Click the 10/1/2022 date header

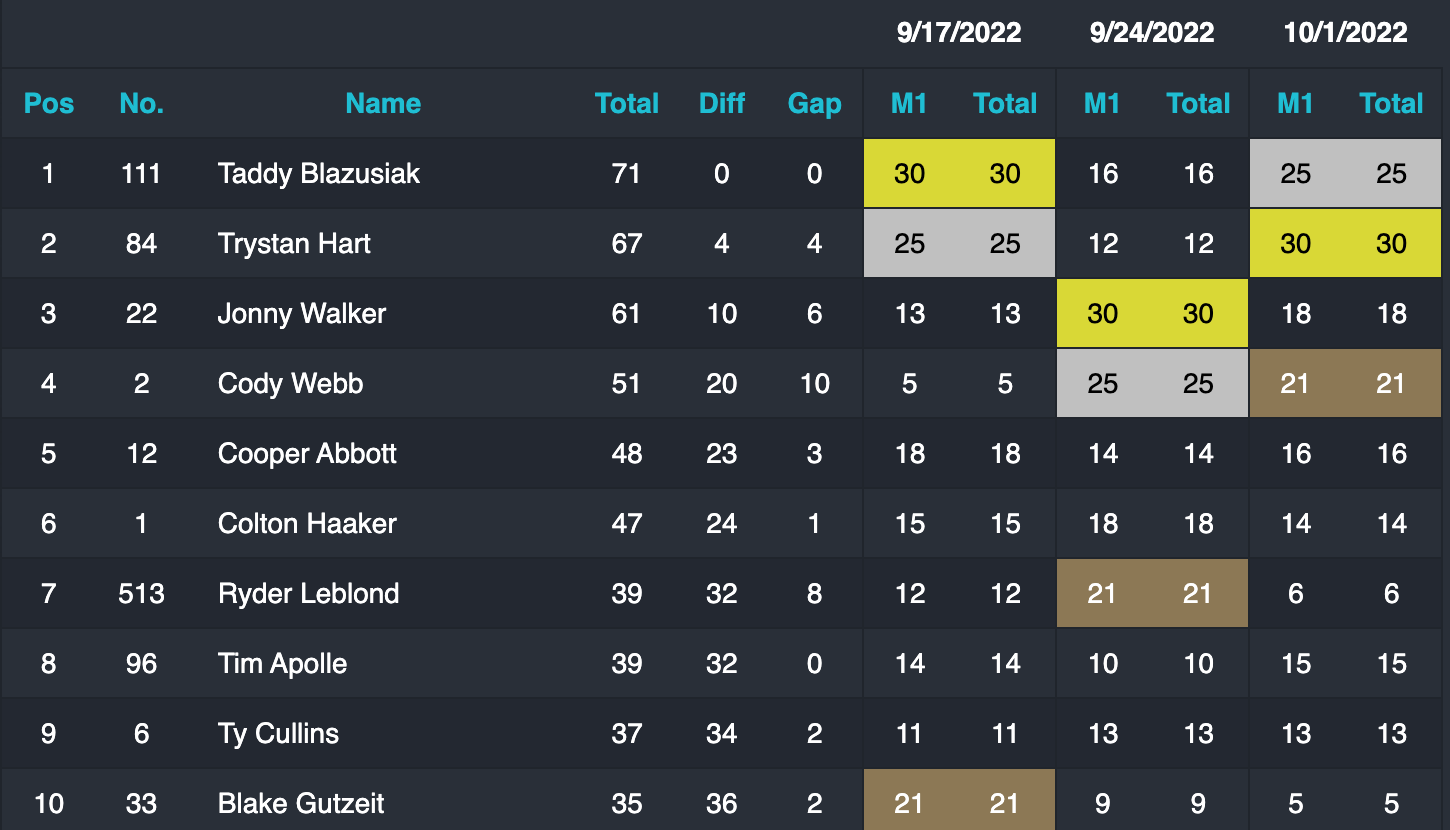coord(1345,32)
